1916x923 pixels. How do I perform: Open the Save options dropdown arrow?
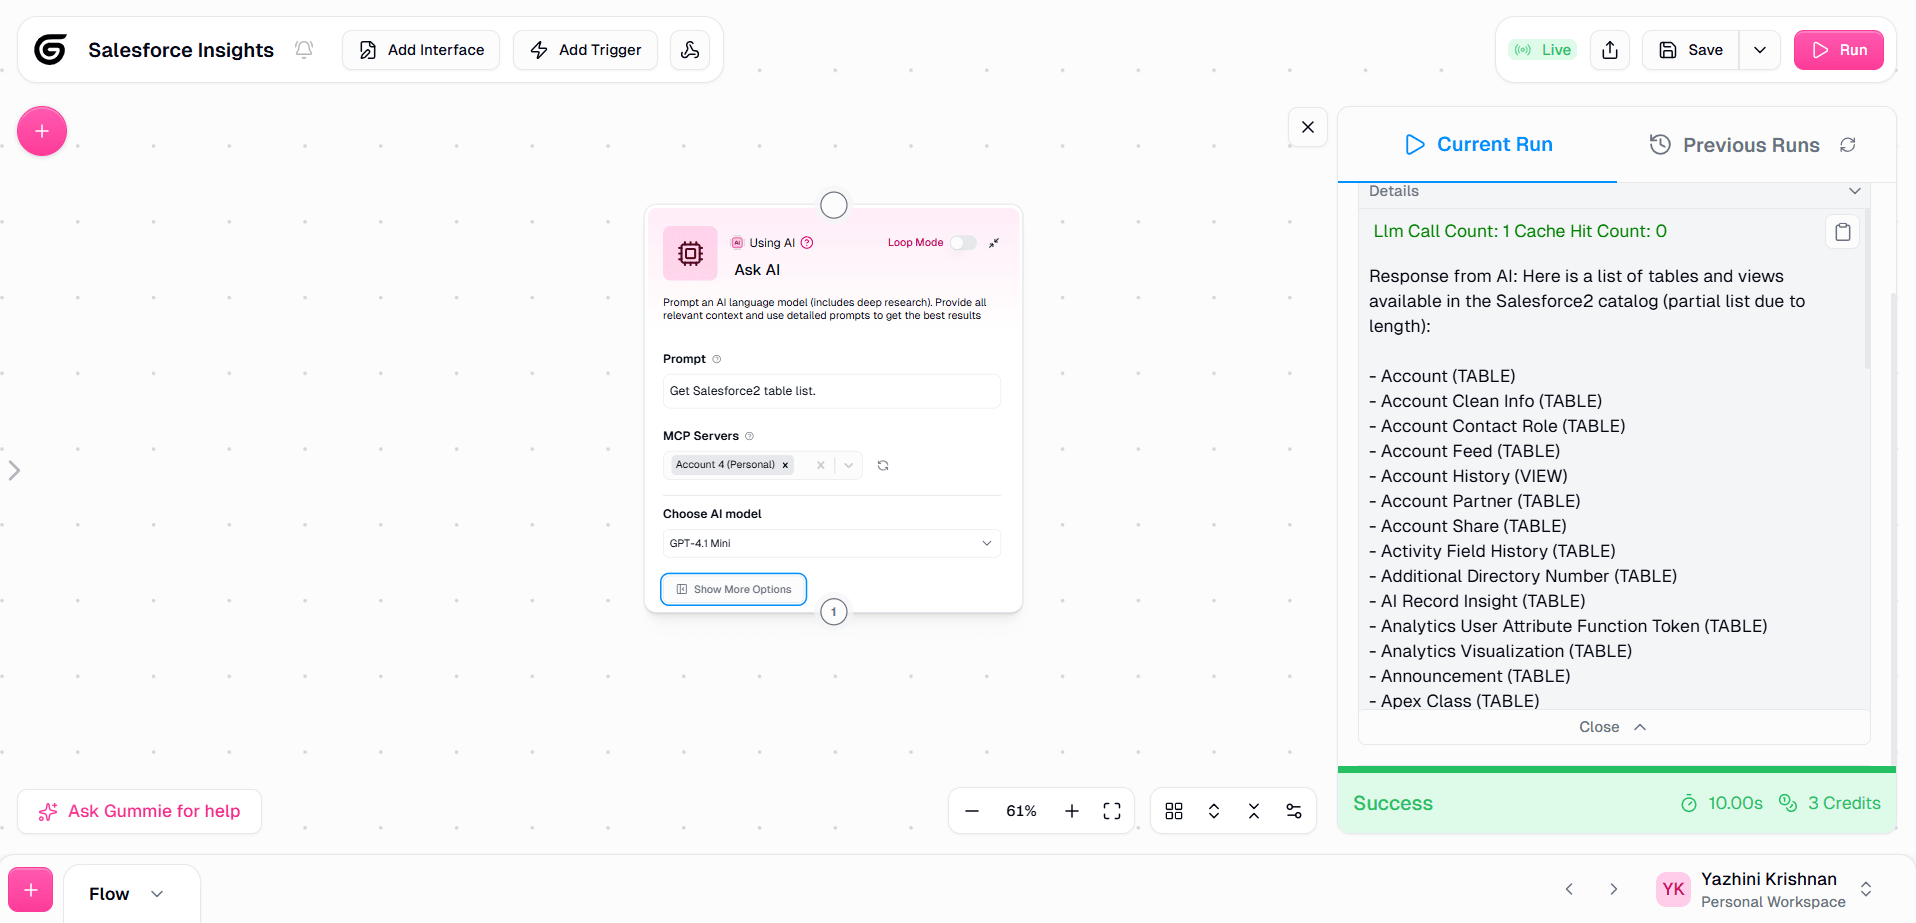coord(1760,50)
